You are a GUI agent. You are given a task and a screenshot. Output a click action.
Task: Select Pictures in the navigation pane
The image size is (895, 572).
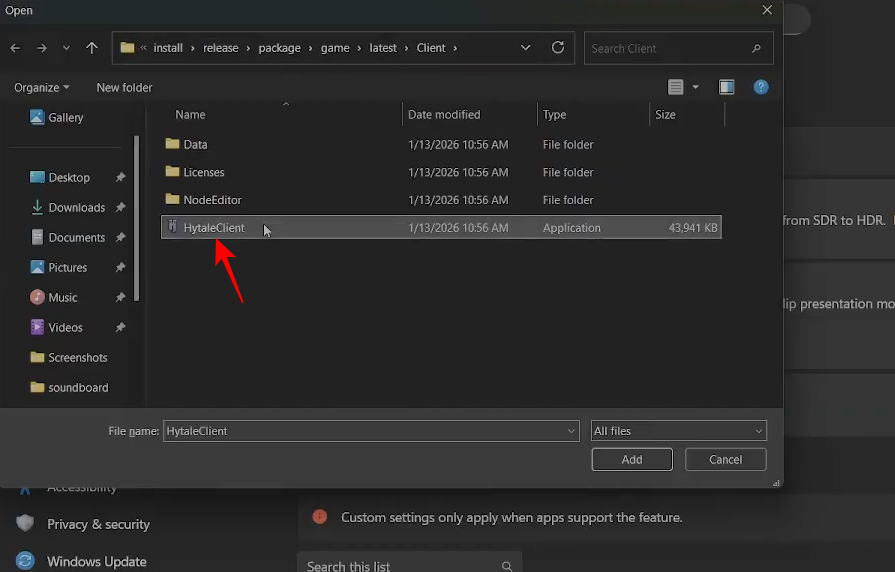pyautogui.click(x=68, y=268)
